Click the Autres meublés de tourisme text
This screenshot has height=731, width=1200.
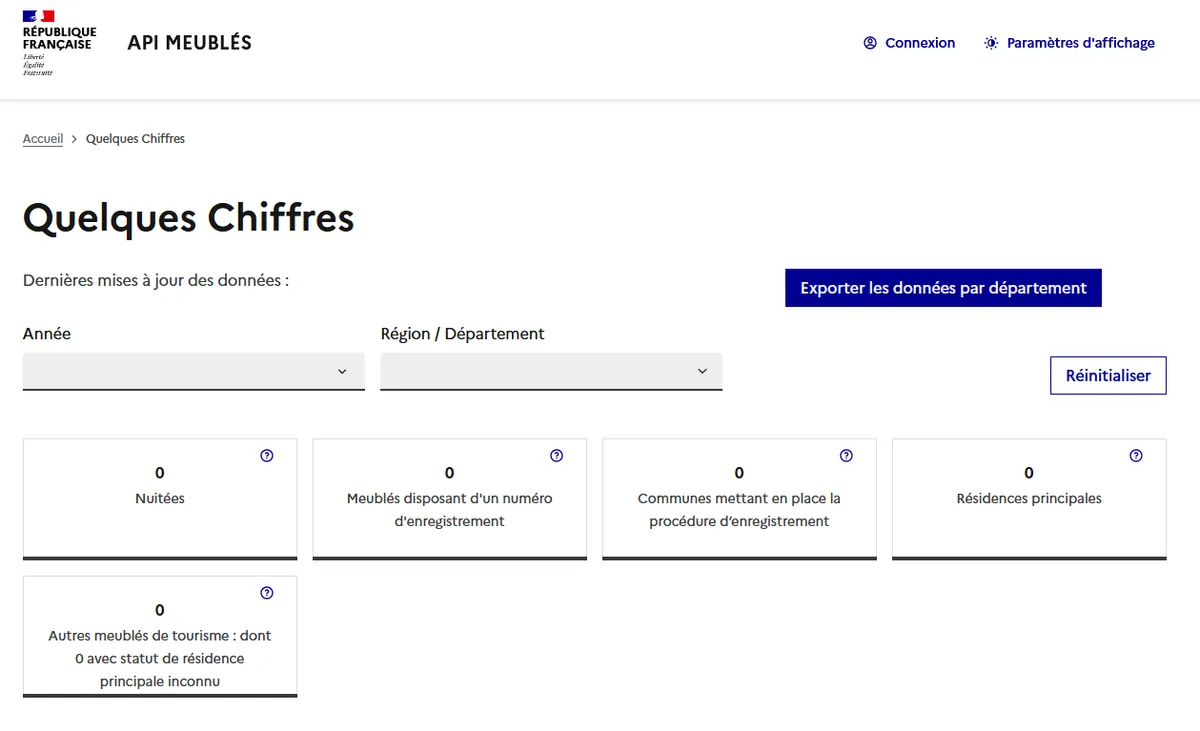[160, 658]
